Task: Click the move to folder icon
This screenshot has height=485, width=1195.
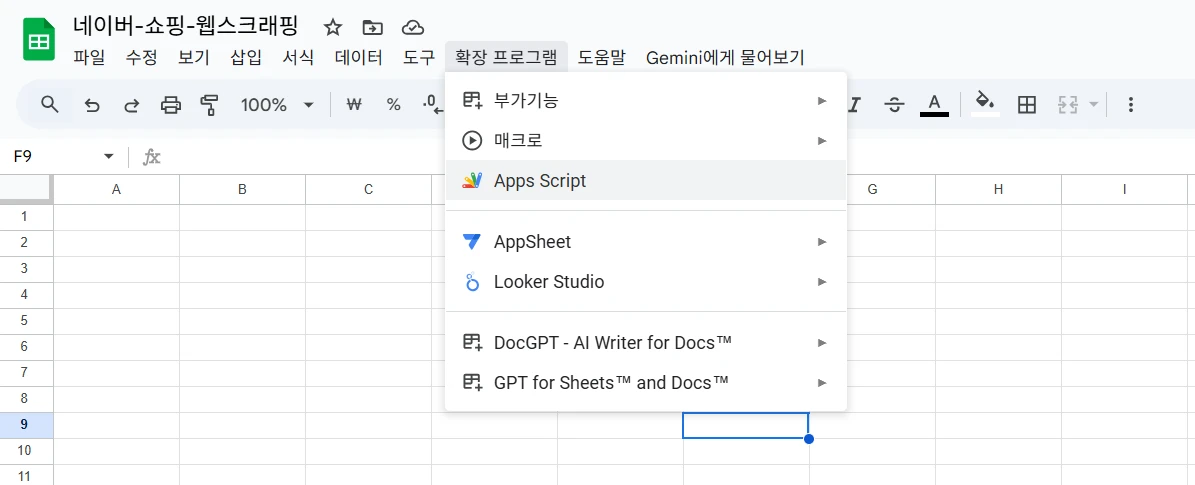Action: pos(372,27)
